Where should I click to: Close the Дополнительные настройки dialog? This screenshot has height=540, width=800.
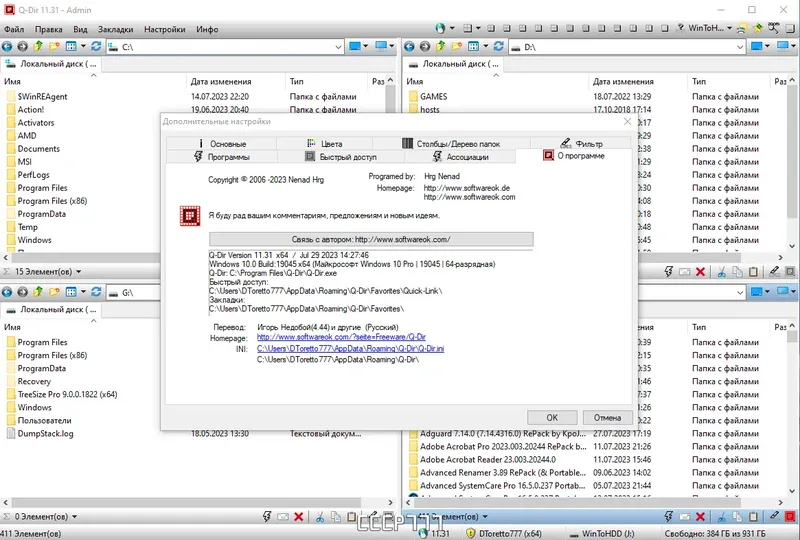628,121
